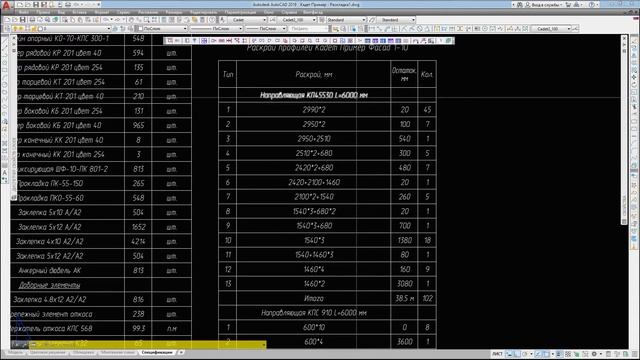This screenshot has width=640, height=360.
Task: Open the Cadet2_100 dropdown on right toolbar
Action: (x=551, y=29)
